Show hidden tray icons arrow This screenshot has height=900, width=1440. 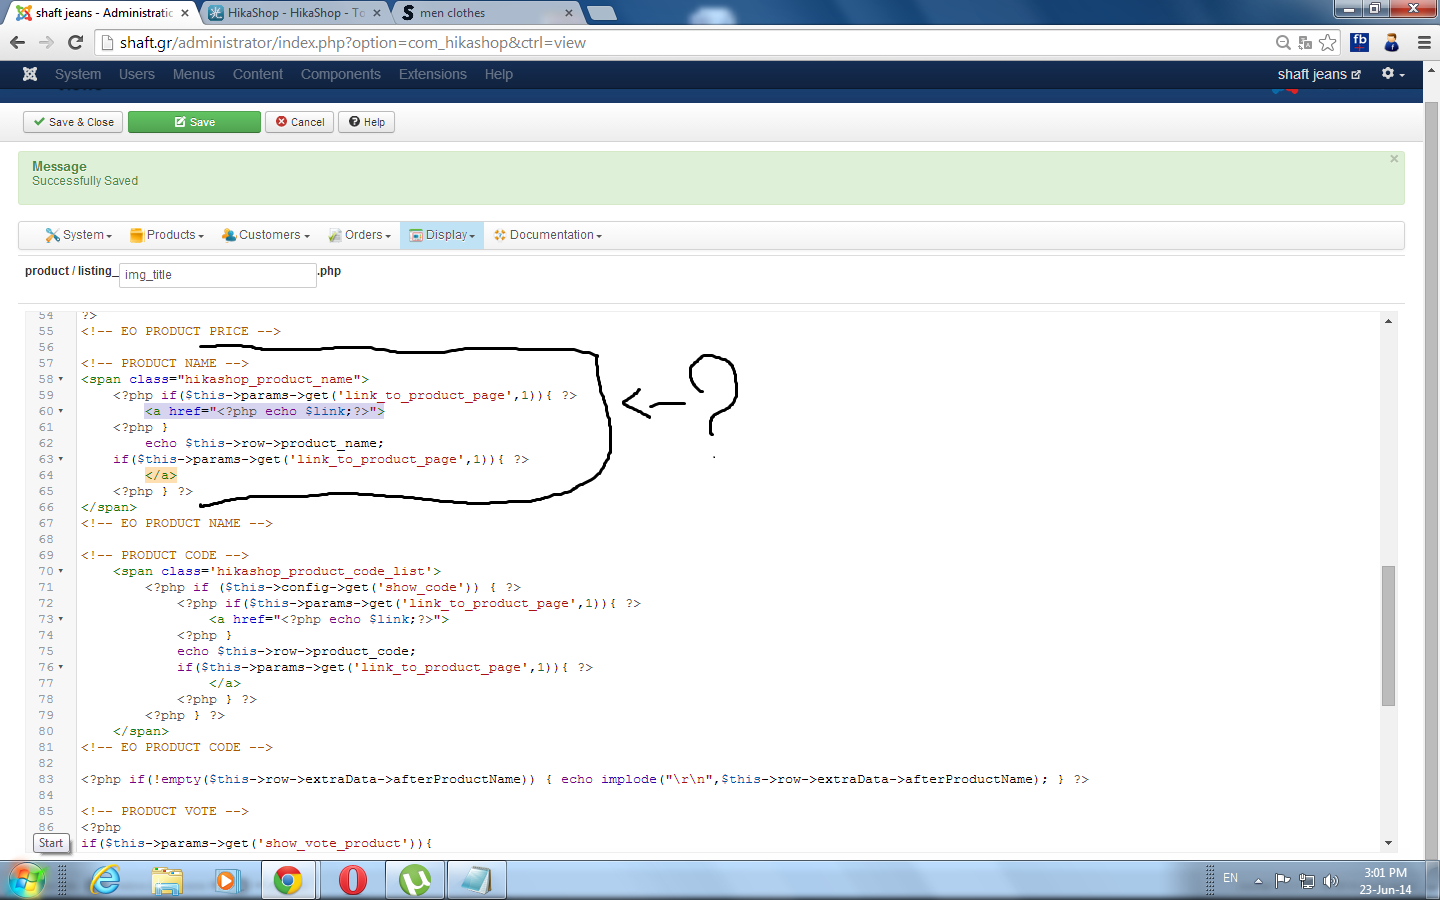(1258, 881)
